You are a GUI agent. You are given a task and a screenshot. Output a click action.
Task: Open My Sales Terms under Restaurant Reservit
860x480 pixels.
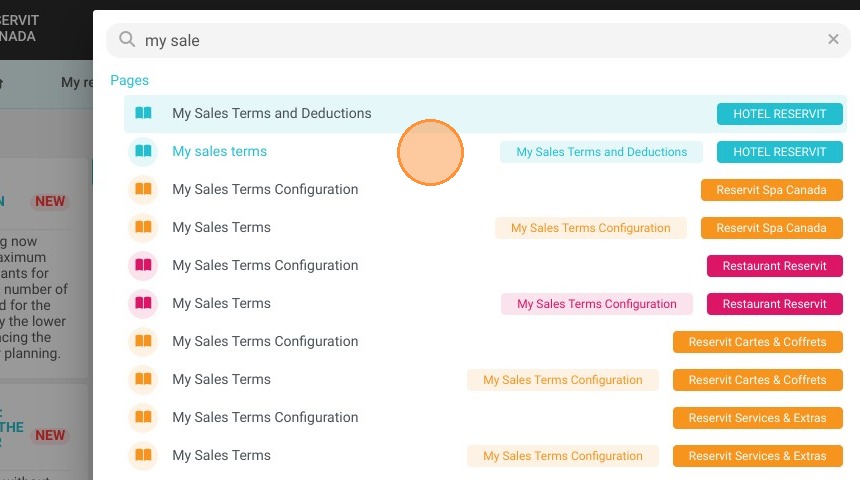(x=221, y=303)
